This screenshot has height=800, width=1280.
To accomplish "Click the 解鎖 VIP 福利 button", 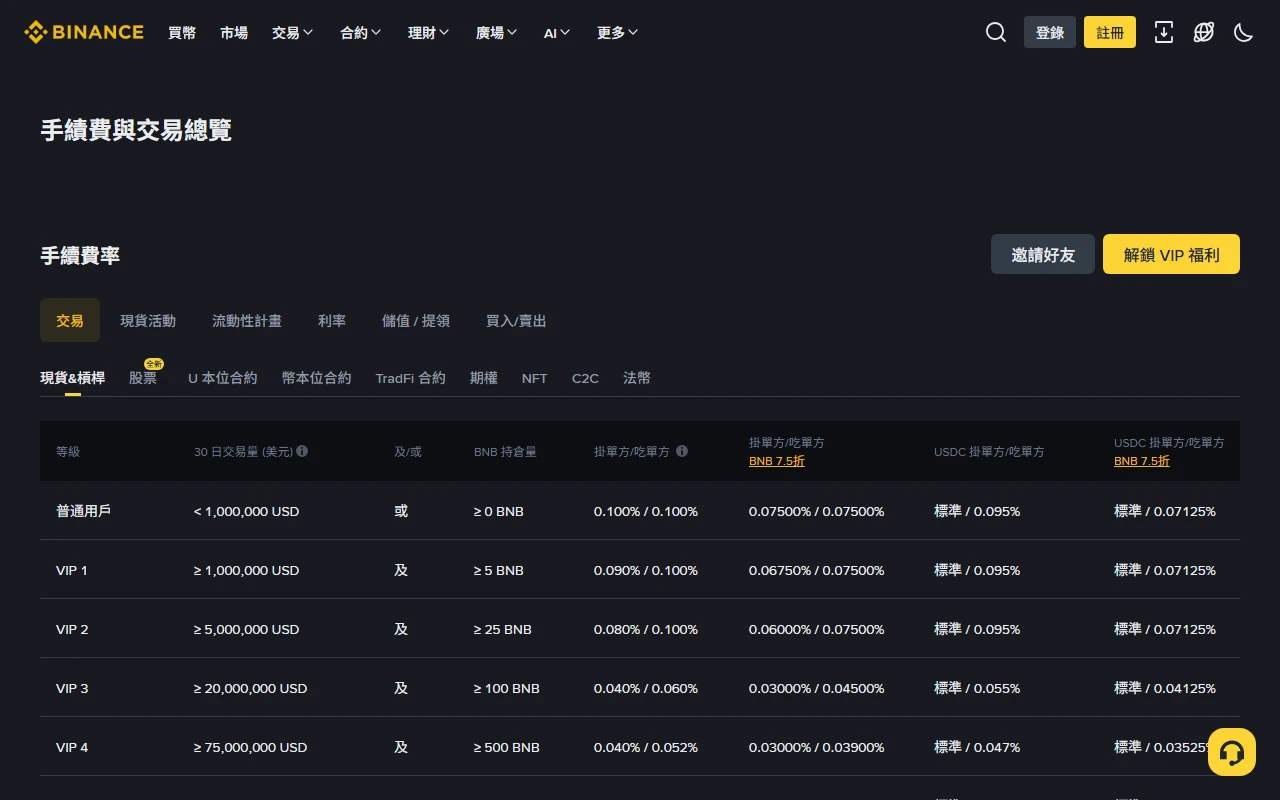I will click(x=1172, y=254).
